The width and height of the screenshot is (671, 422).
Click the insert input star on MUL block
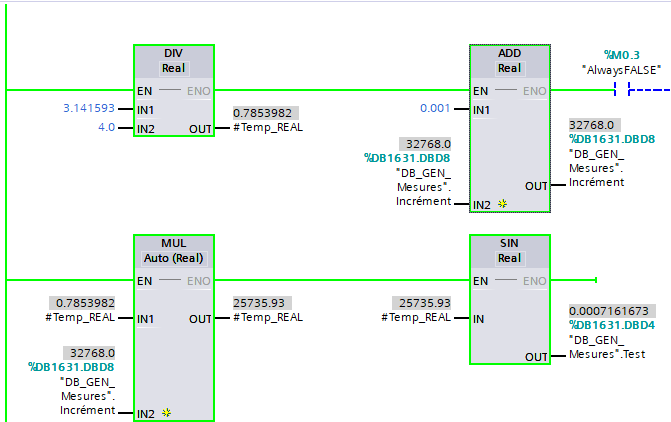(x=166, y=411)
